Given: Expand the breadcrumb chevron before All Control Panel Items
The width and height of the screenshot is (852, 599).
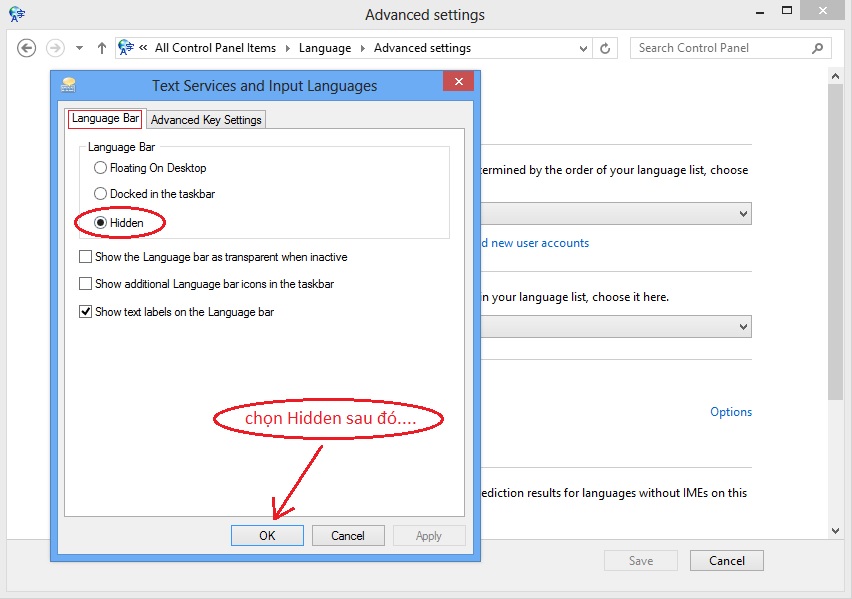Looking at the screenshot, I should tap(143, 47).
